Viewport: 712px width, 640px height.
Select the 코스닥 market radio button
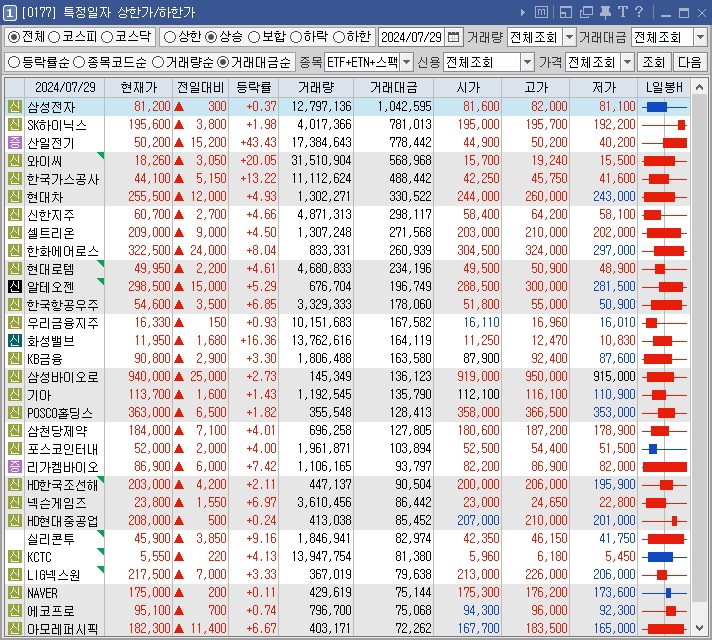click(x=107, y=37)
